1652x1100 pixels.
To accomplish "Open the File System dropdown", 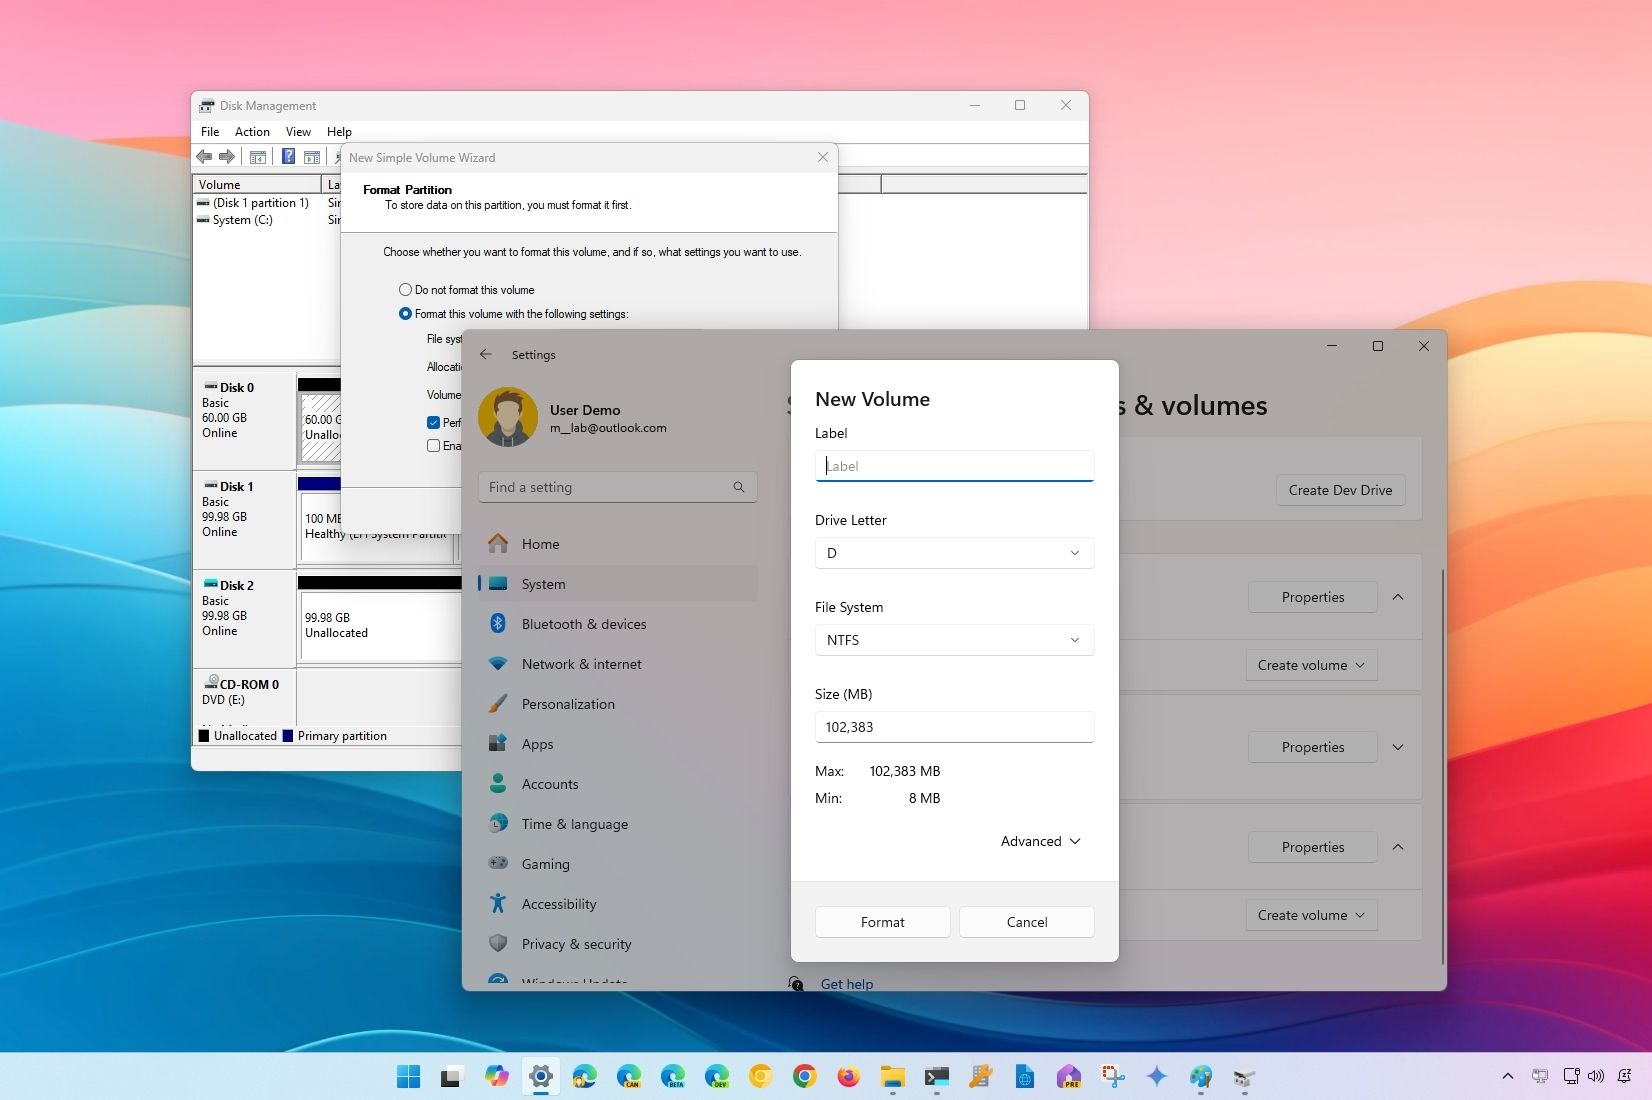I will click(x=952, y=640).
